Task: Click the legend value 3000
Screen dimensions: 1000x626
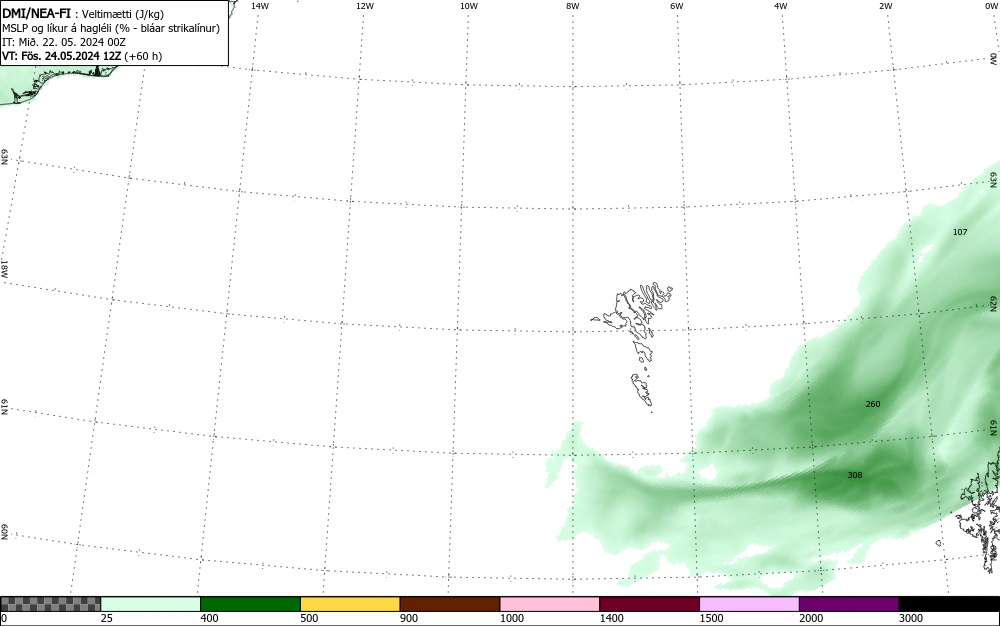Action: [911, 618]
